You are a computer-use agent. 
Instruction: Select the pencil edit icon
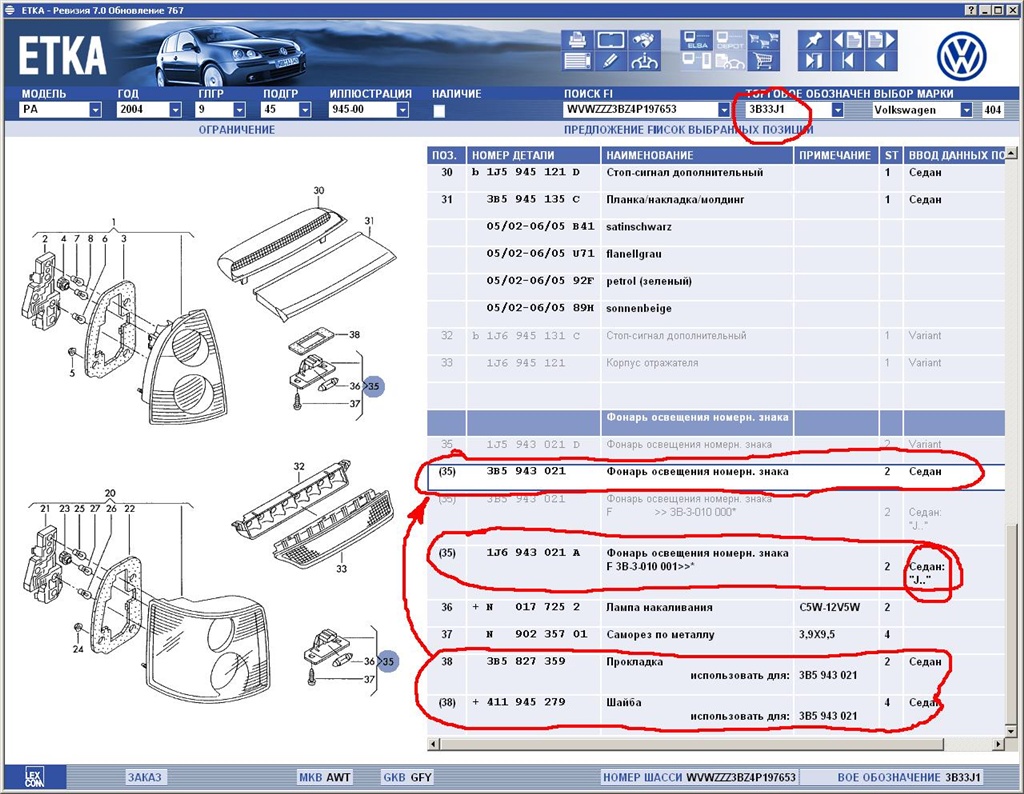(x=611, y=61)
